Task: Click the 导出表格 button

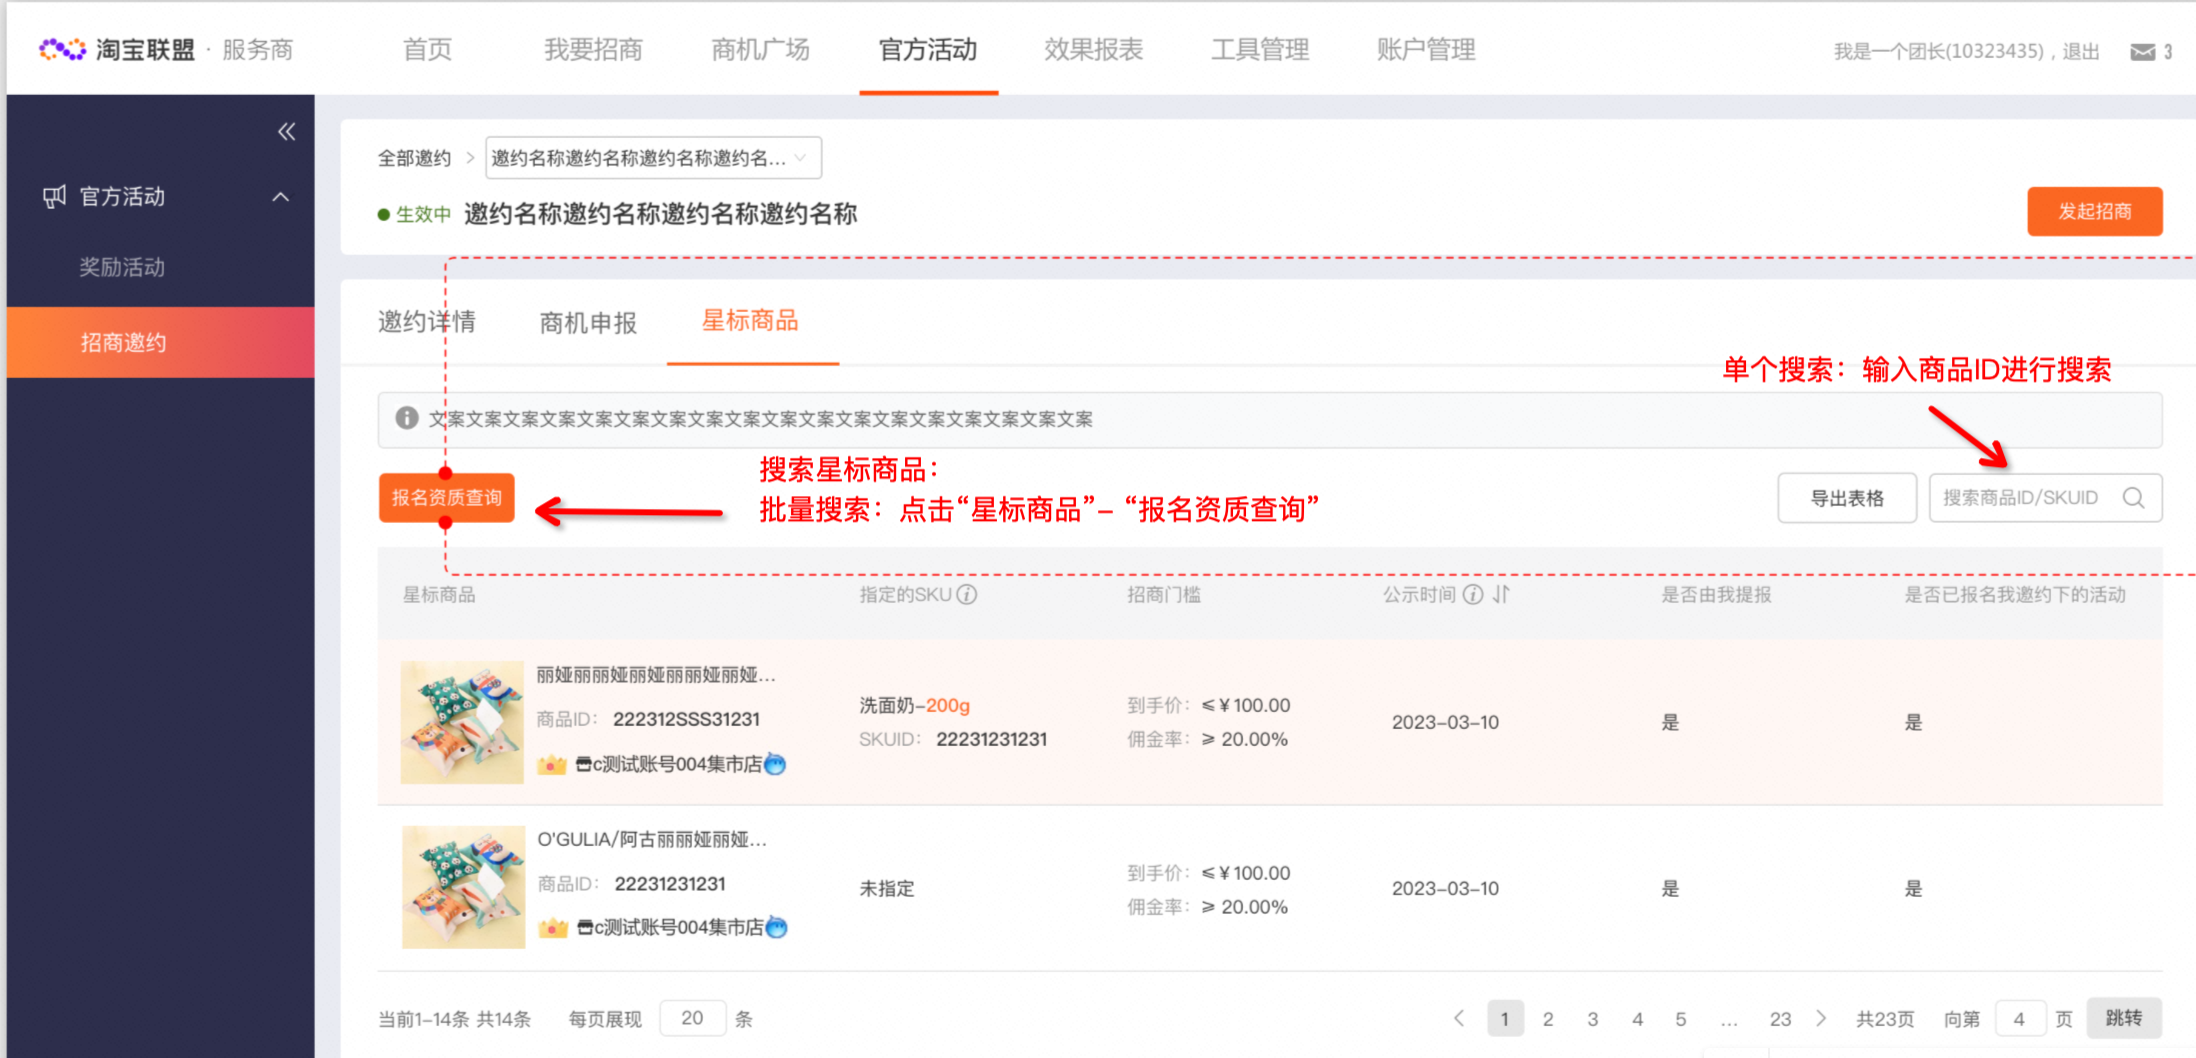Action: [x=1847, y=498]
